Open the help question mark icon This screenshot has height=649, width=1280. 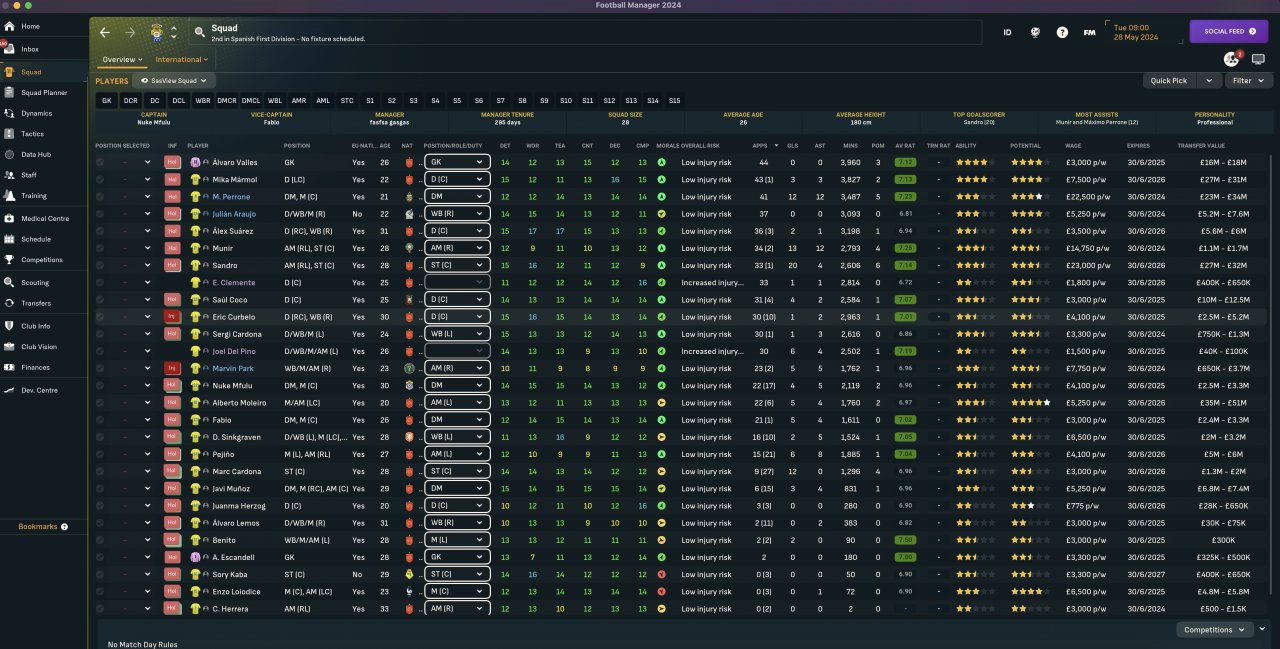coord(1062,32)
